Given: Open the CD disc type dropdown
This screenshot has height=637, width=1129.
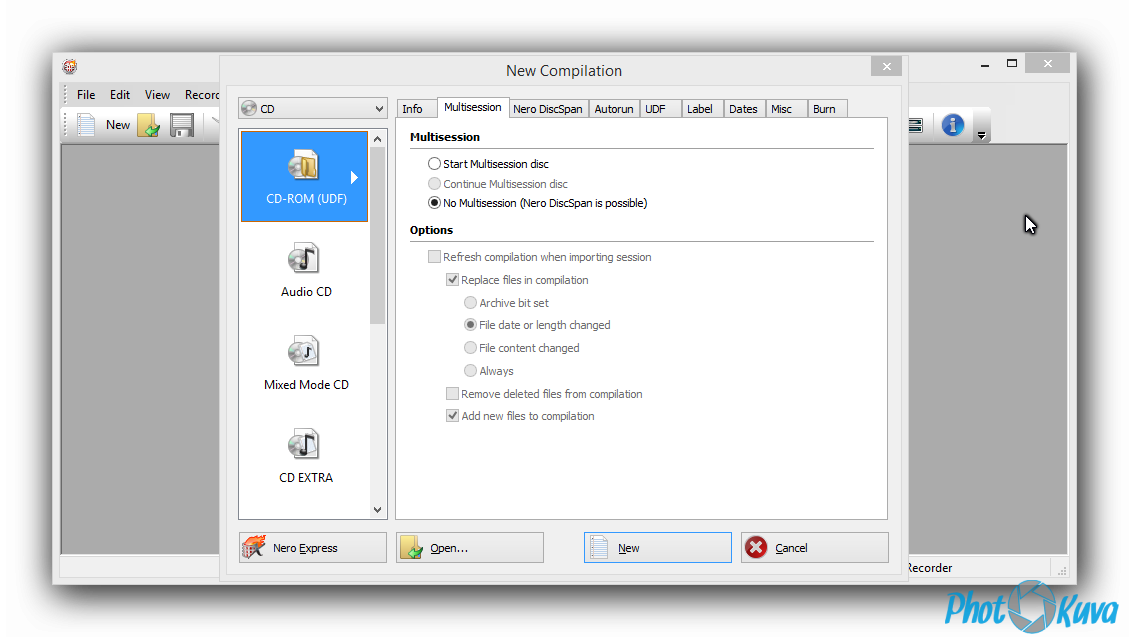Looking at the screenshot, I should [x=312, y=109].
